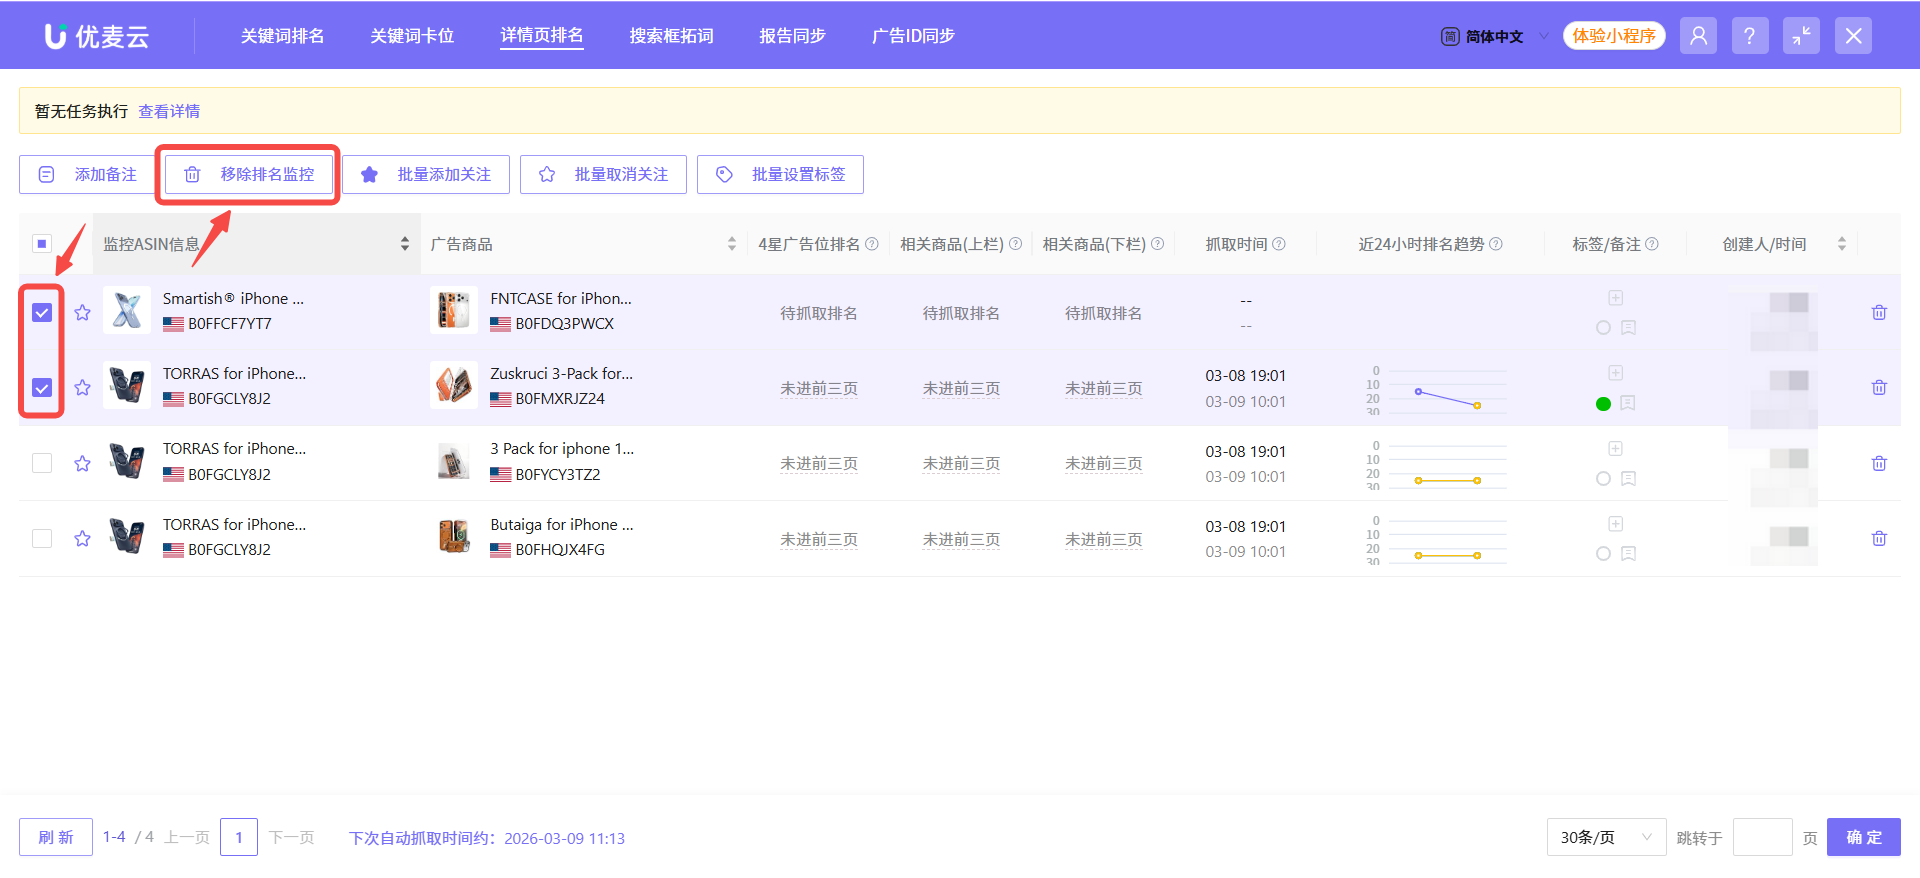Open the 搜索框拓词 tab

coord(671,36)
